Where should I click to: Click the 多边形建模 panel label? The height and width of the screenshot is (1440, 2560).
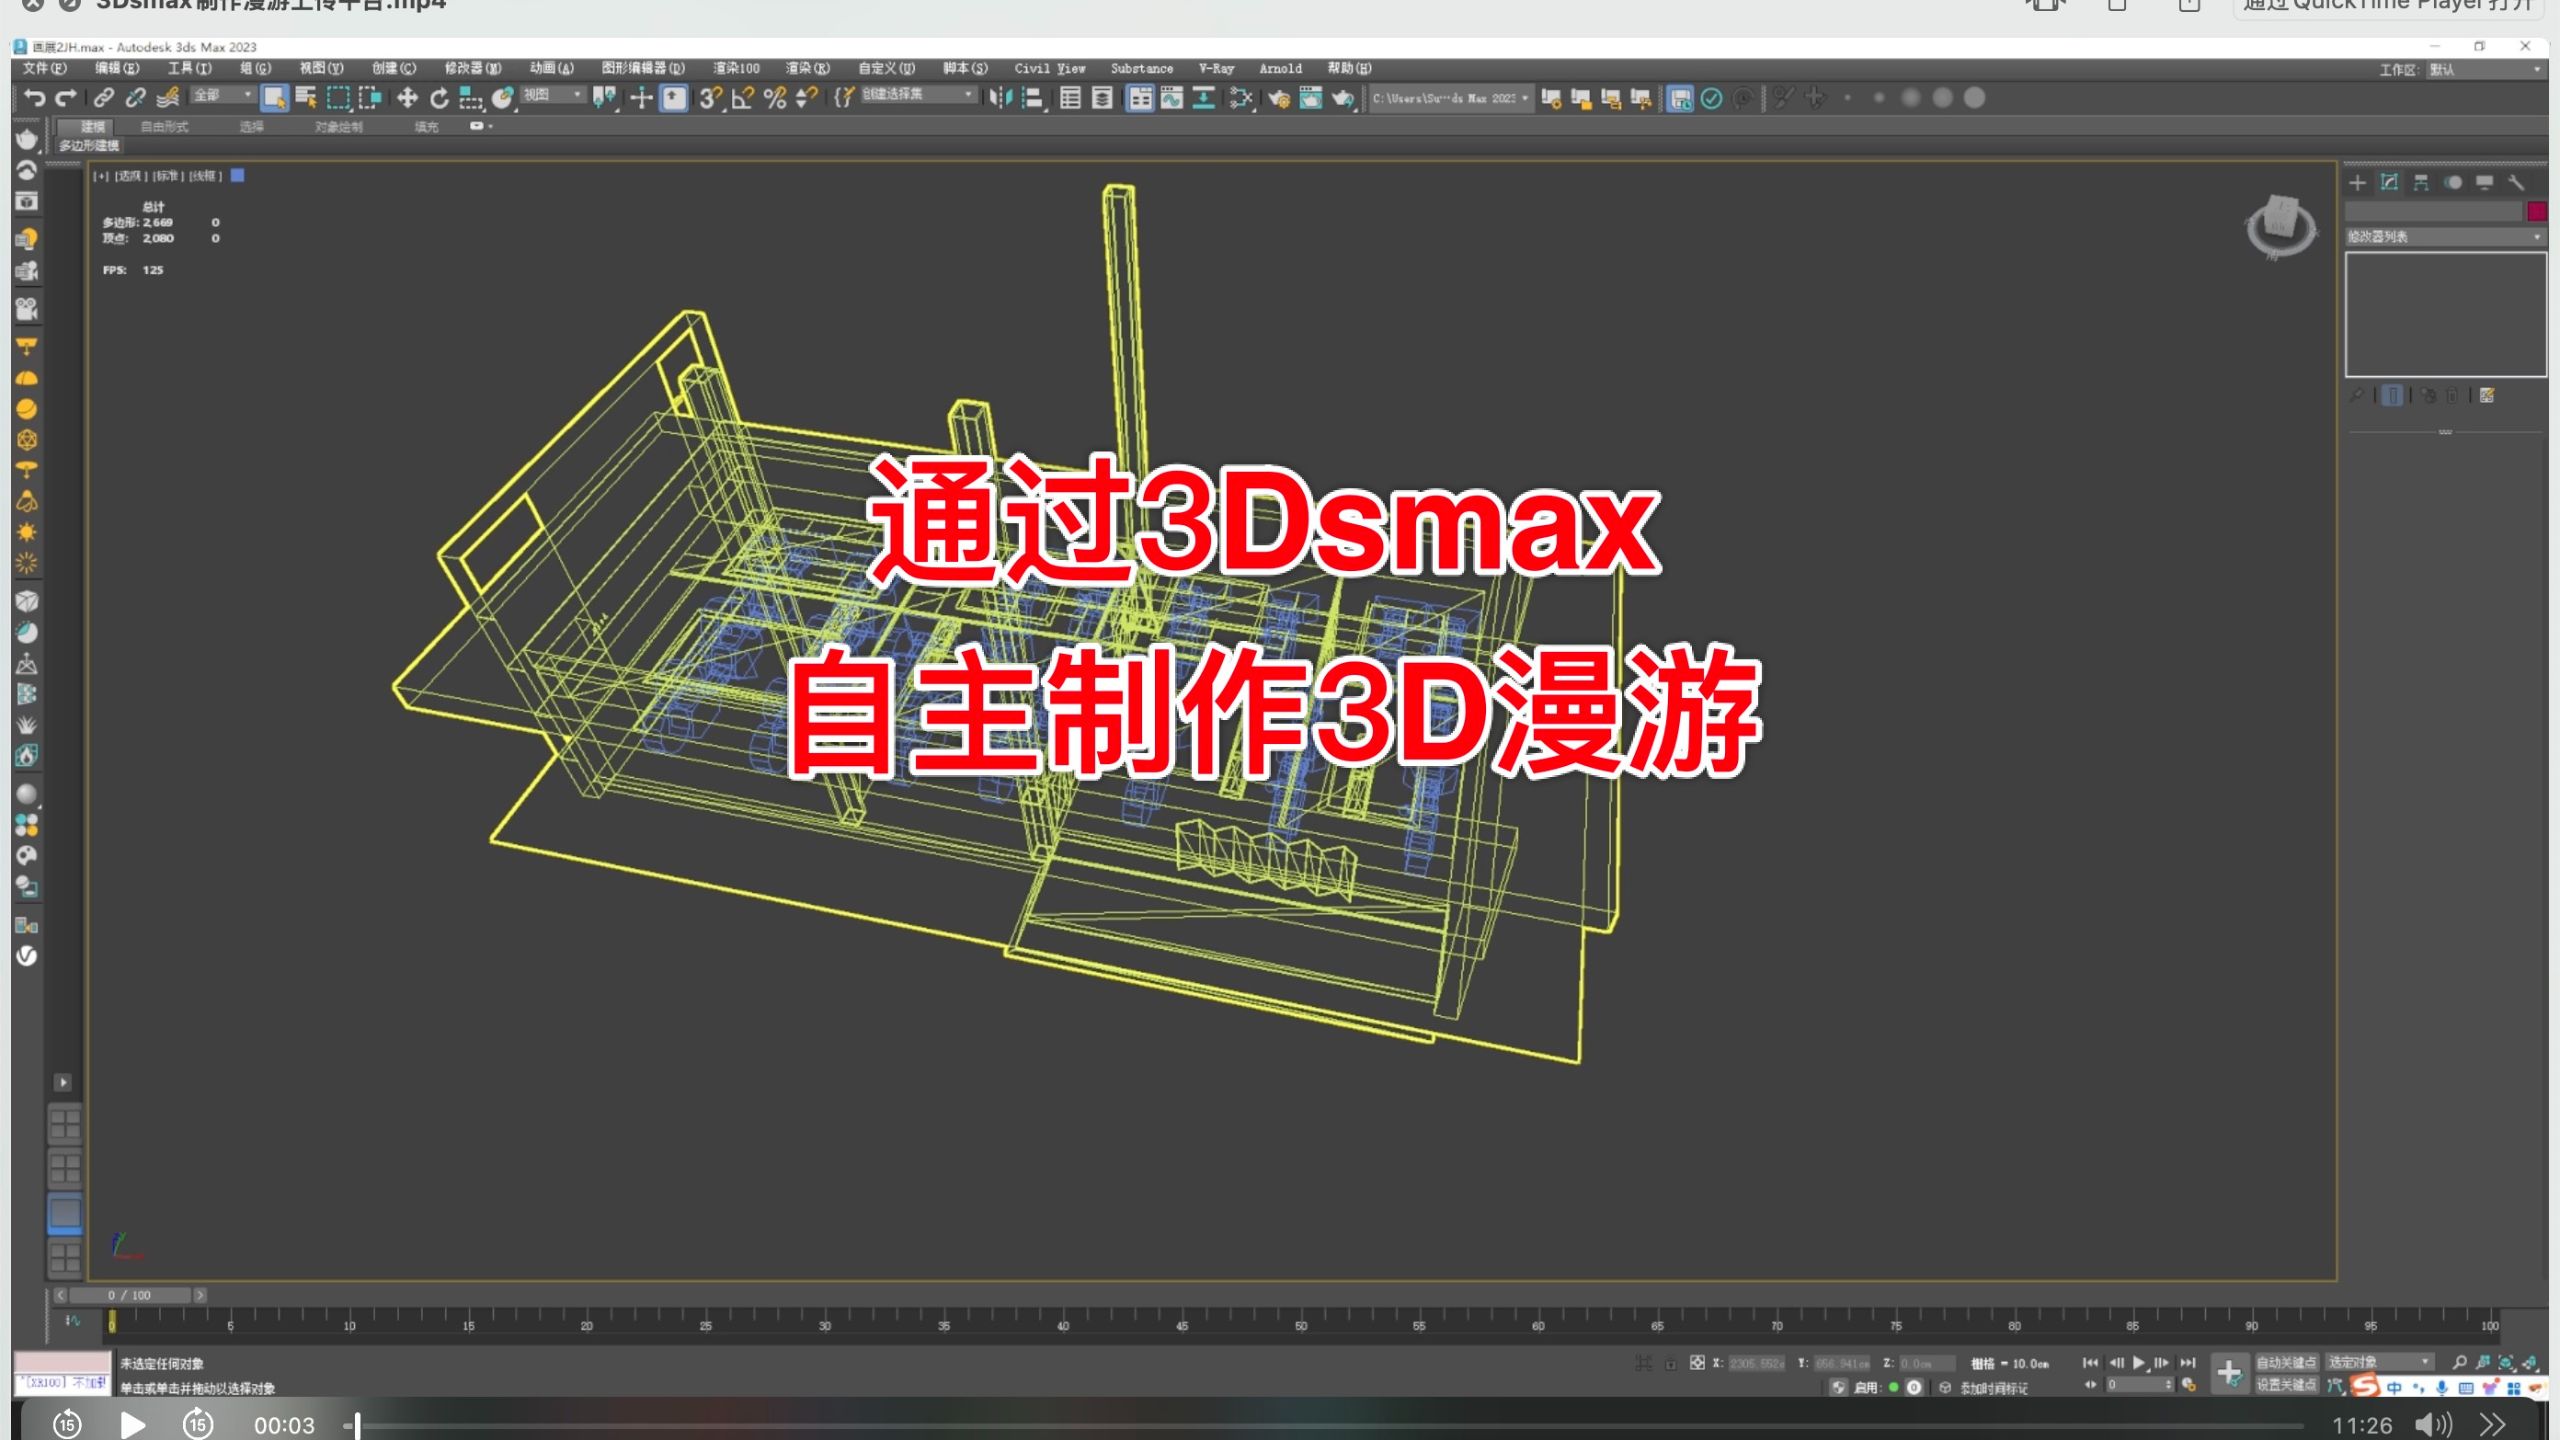pos(89,146)
